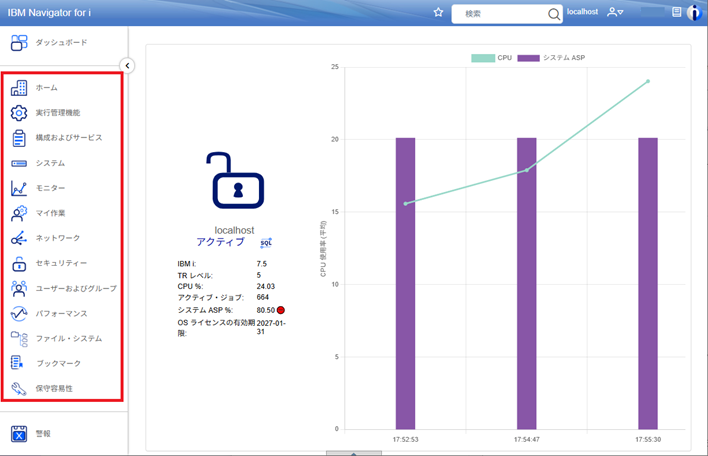Click the localhost label in header
Screen dimensions: 708x456
(x=582, y=12)
